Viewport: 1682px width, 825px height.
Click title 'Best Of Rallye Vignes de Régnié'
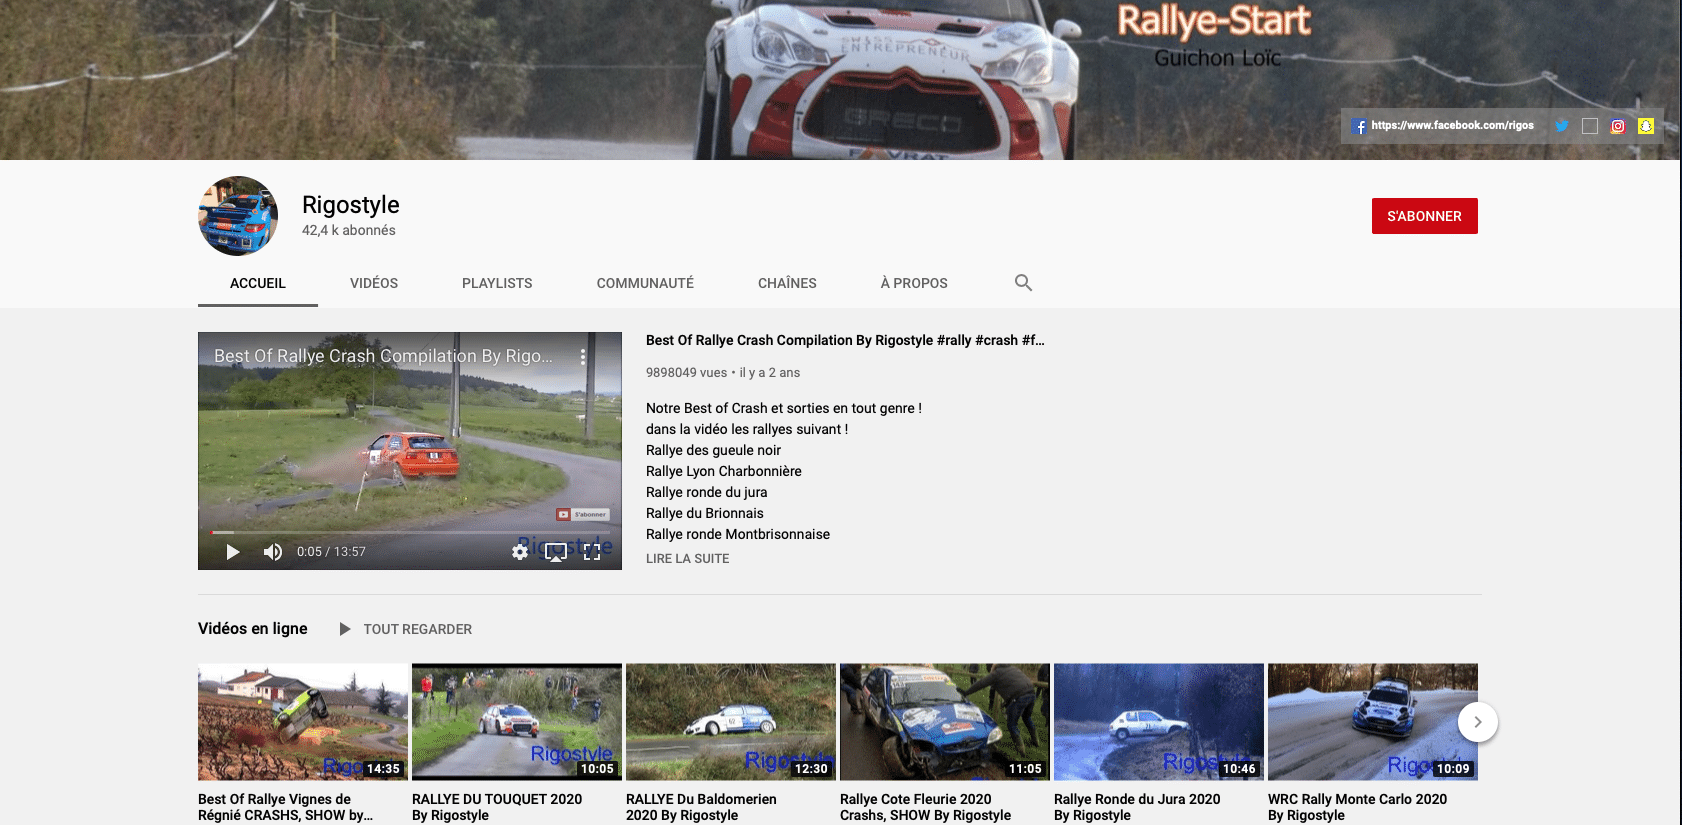pyautogui.click(x=285, y=807)
